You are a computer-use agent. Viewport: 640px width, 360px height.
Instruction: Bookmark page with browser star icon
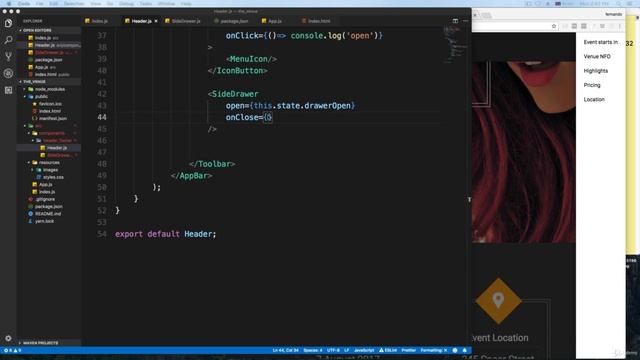point(554,26)
